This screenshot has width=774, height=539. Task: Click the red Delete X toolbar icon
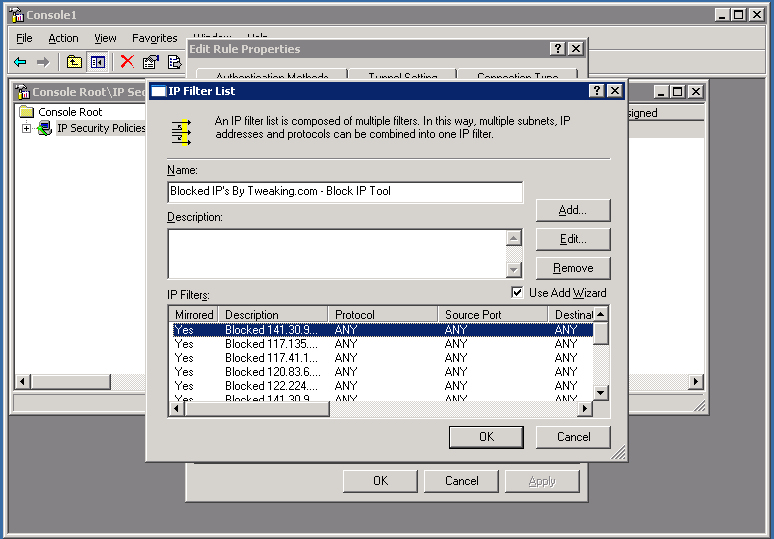coord(127,62)
